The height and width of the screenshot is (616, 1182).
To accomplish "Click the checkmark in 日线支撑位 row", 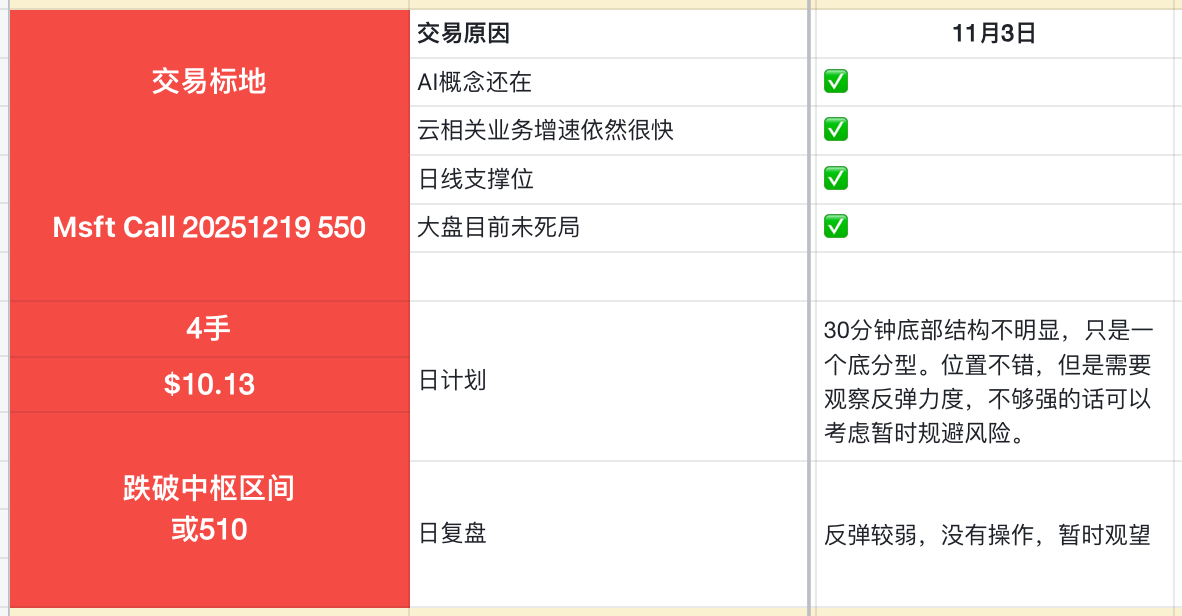I will [836, 179].
